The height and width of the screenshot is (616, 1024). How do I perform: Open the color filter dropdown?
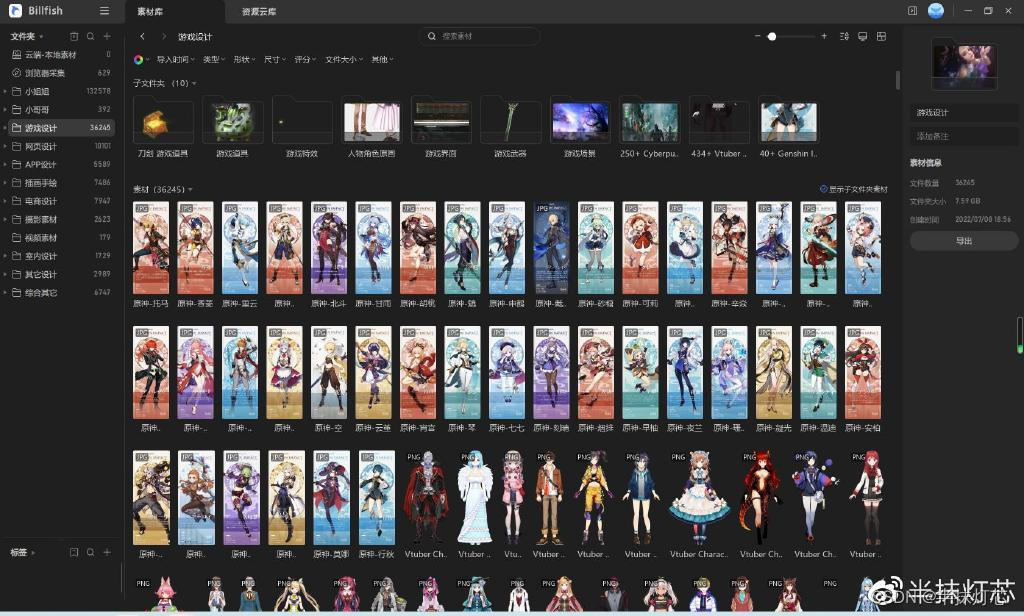click(141, 59)
